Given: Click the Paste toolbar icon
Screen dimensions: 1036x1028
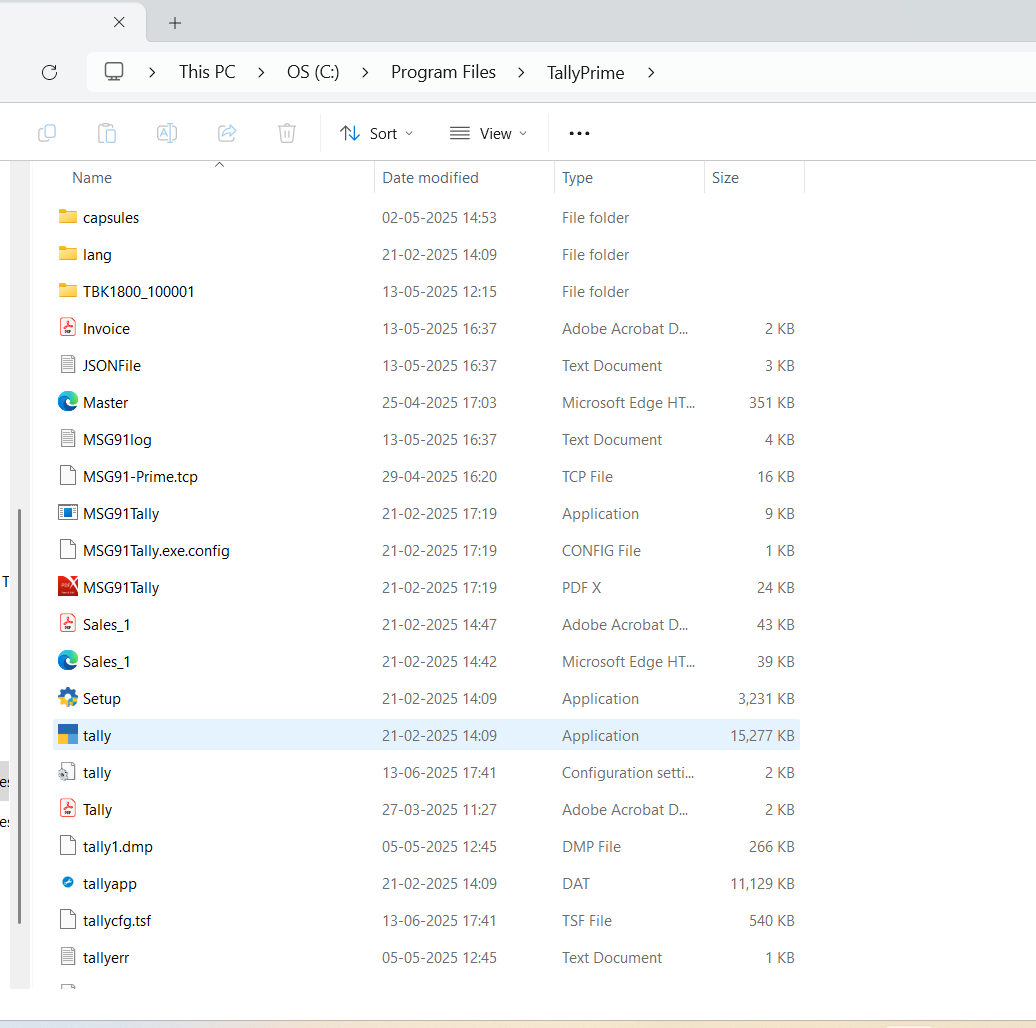Looking at the screenshot, I should click(x=107, y=133).
